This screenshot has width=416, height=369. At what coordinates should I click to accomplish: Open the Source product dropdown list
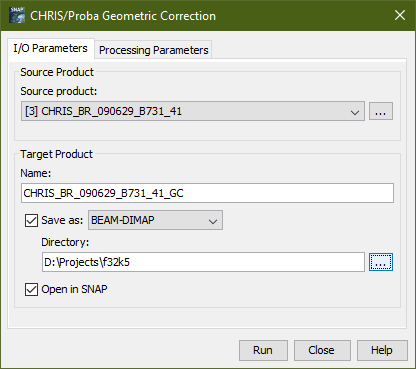[193, 111]
